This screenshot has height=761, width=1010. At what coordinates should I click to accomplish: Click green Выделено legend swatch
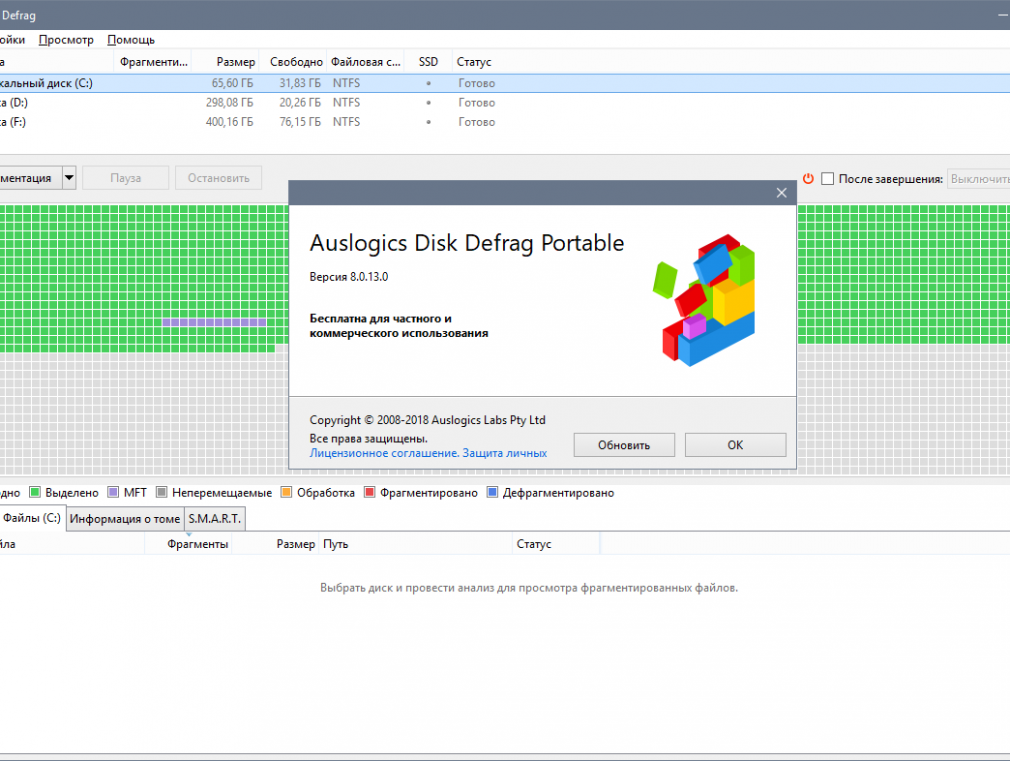(x=35, y=492)
